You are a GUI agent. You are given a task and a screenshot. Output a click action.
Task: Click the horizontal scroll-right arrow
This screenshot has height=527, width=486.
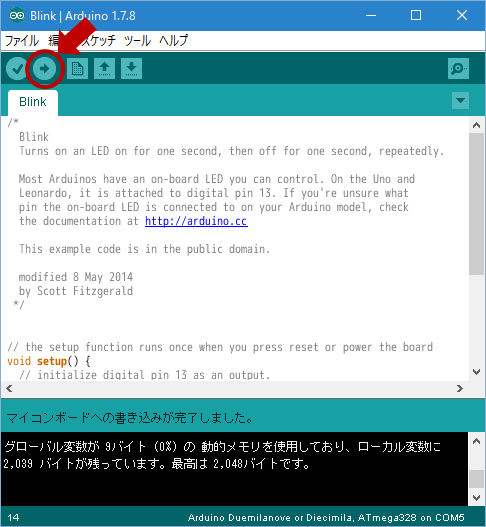coord(460,389)
